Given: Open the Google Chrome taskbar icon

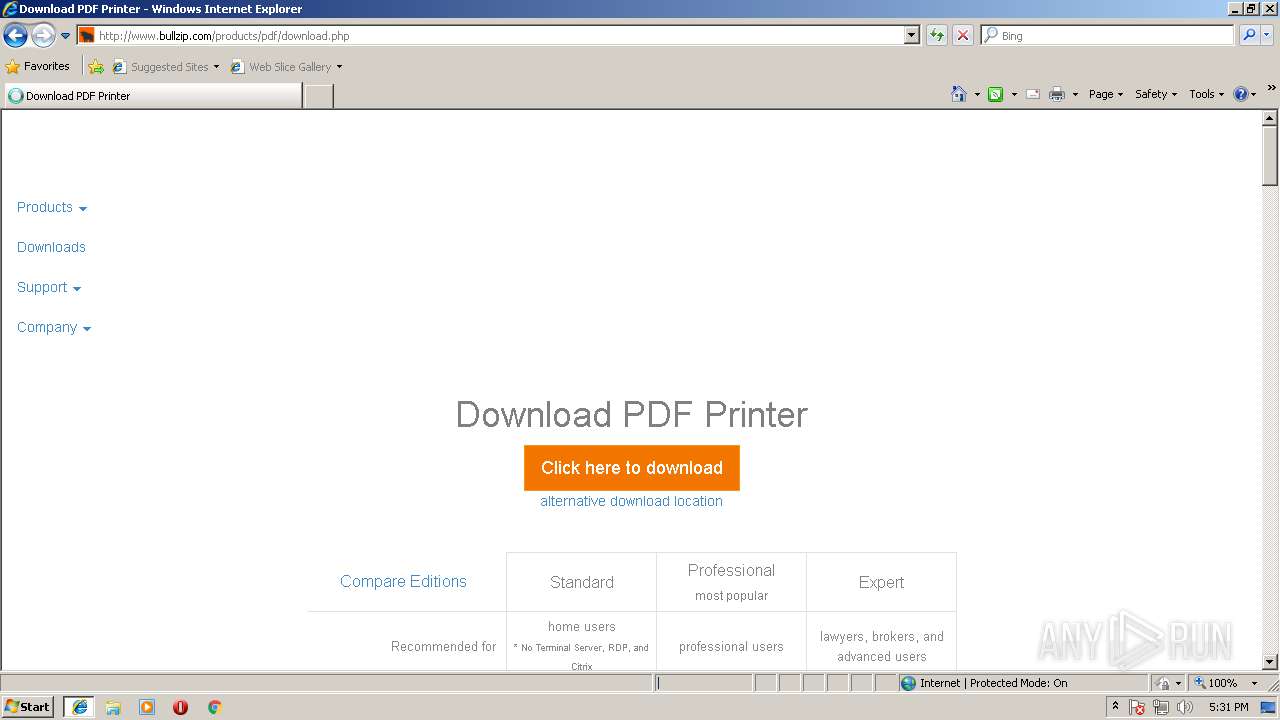Looking at the screenshot, I should coord(214,707).
